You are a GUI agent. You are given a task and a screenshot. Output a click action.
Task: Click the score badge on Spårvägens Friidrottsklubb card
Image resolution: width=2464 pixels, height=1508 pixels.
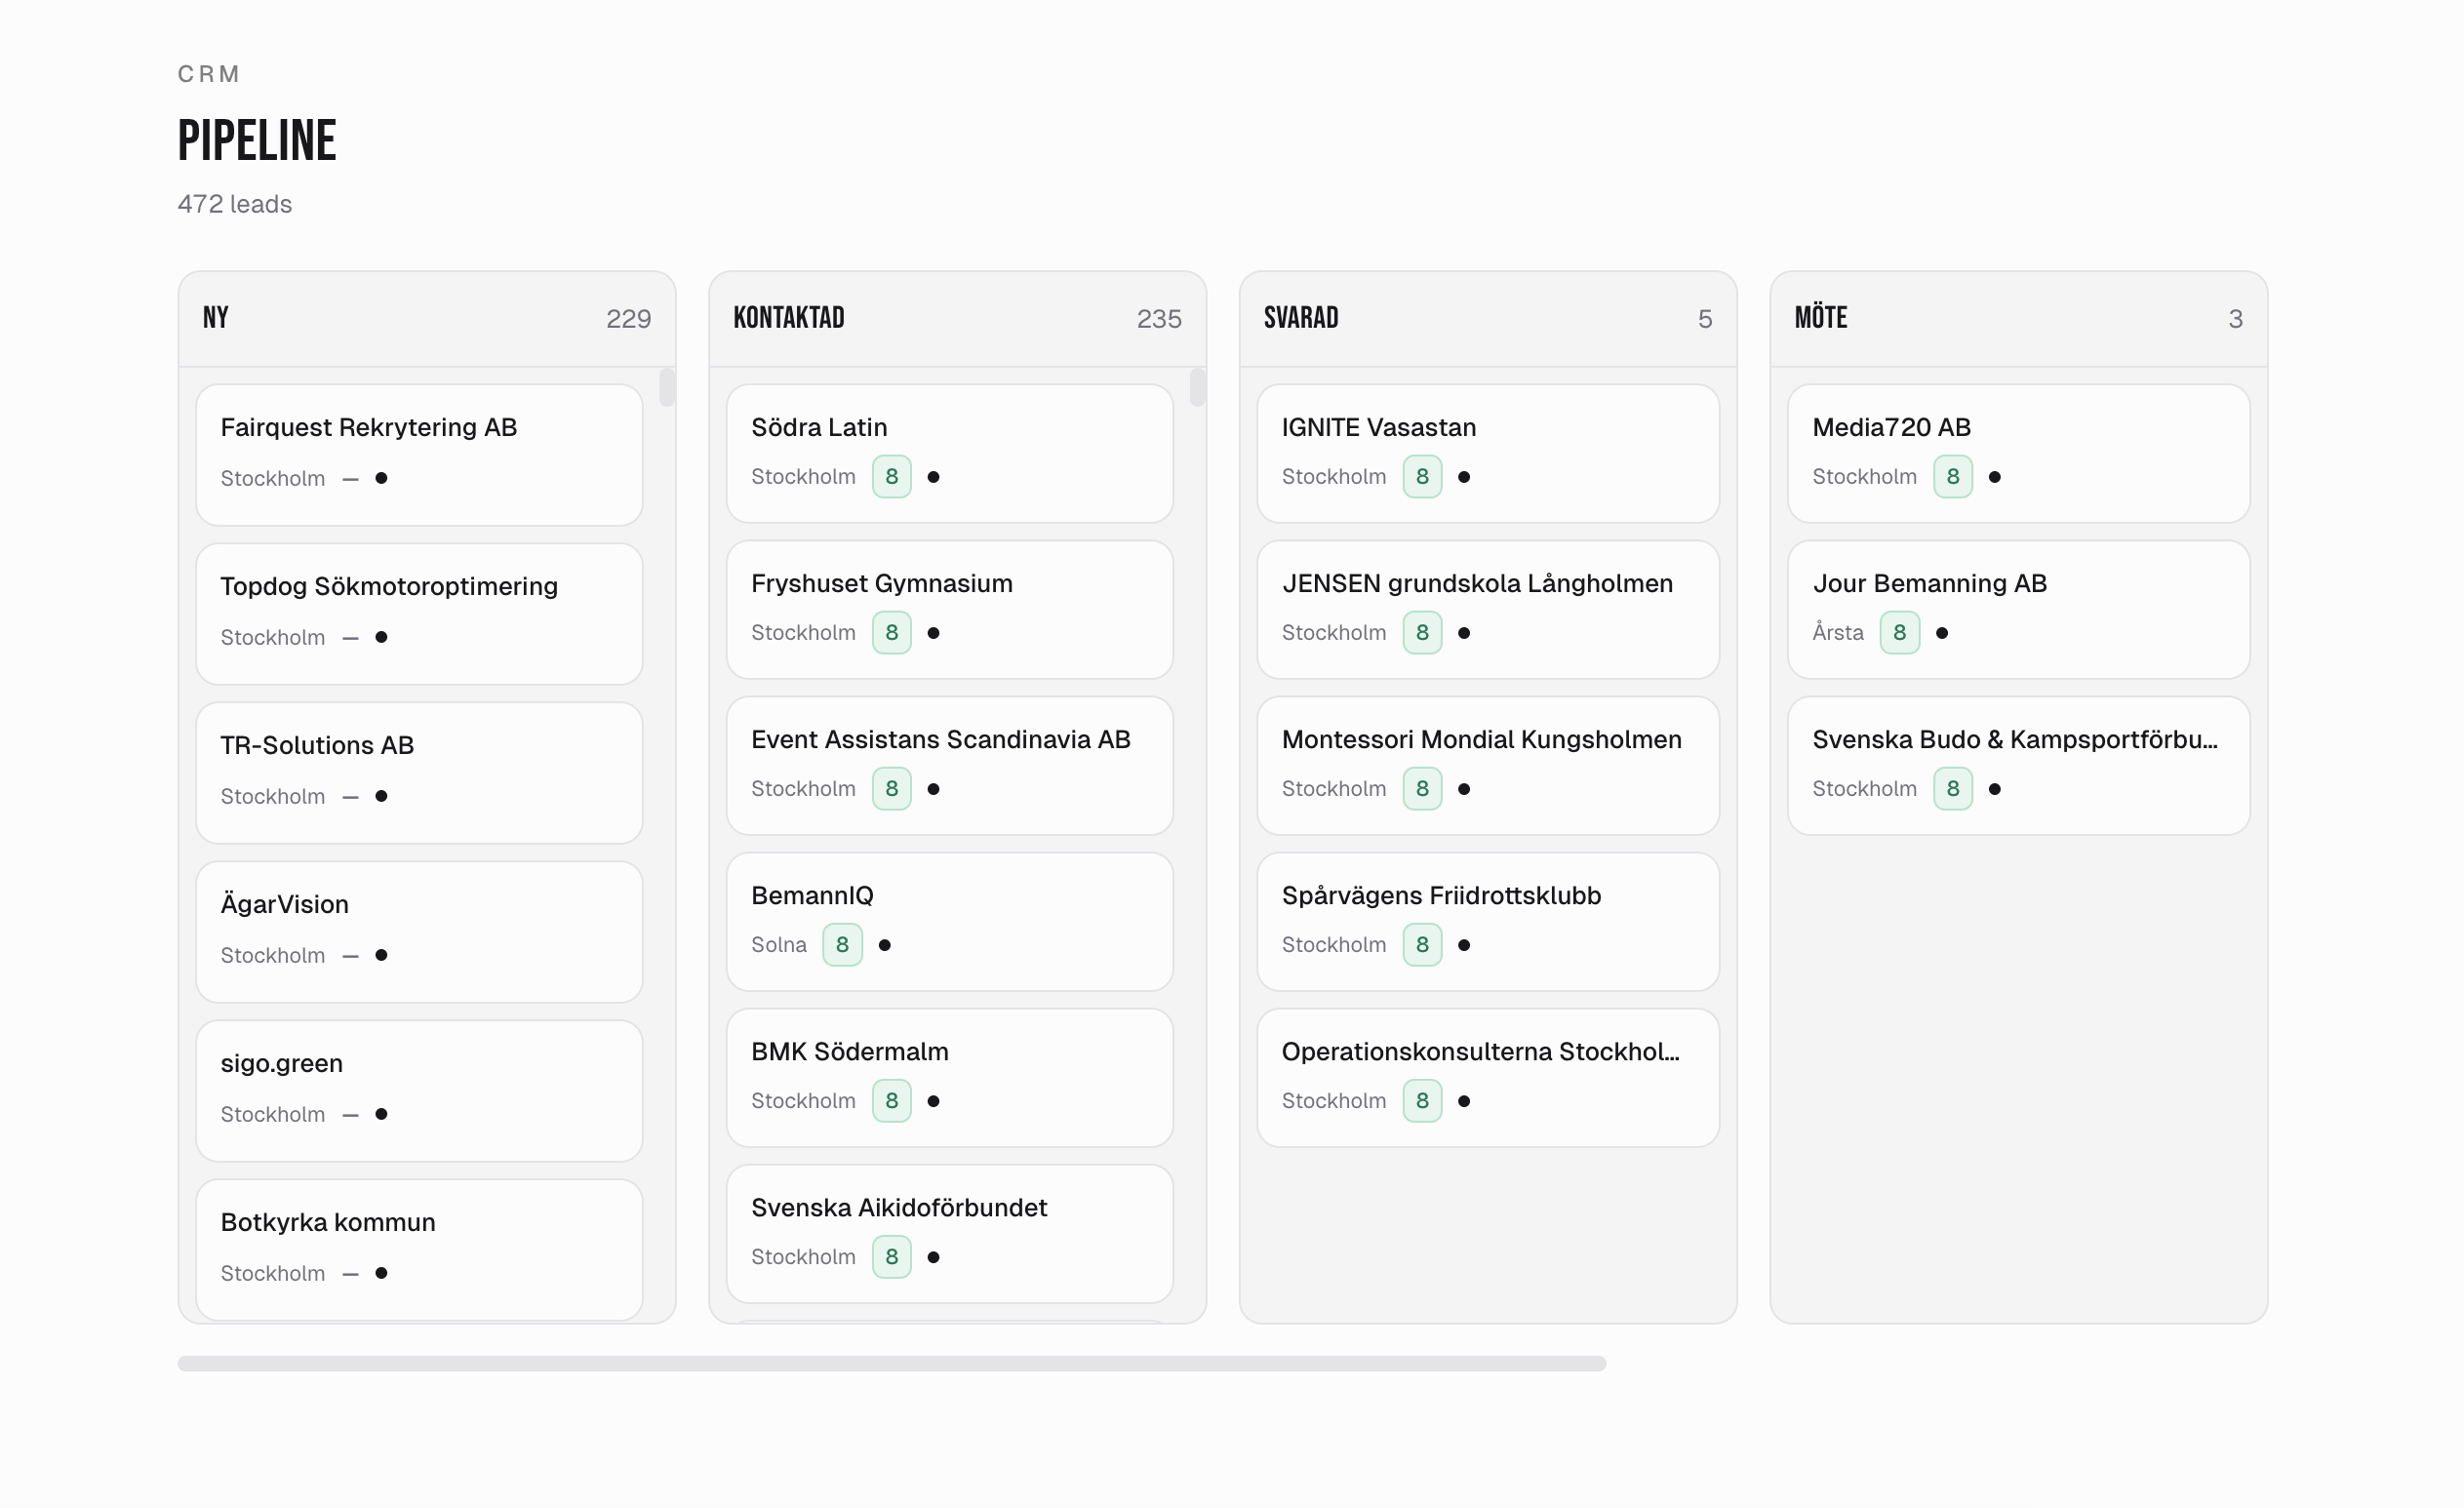(x=1422, y=944)
